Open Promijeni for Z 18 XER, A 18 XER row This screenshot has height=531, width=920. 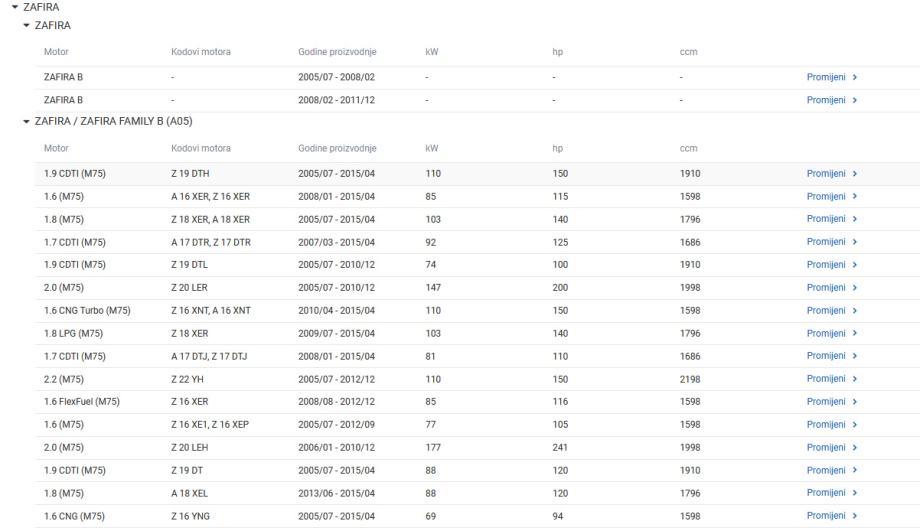coord(826,219)
